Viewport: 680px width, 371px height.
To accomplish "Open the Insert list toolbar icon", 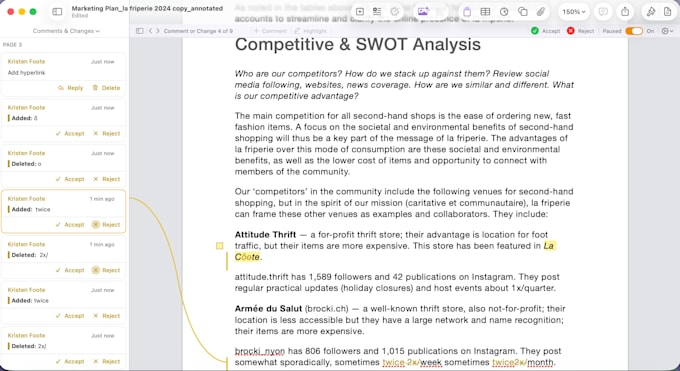I will [x=377, y=12].
